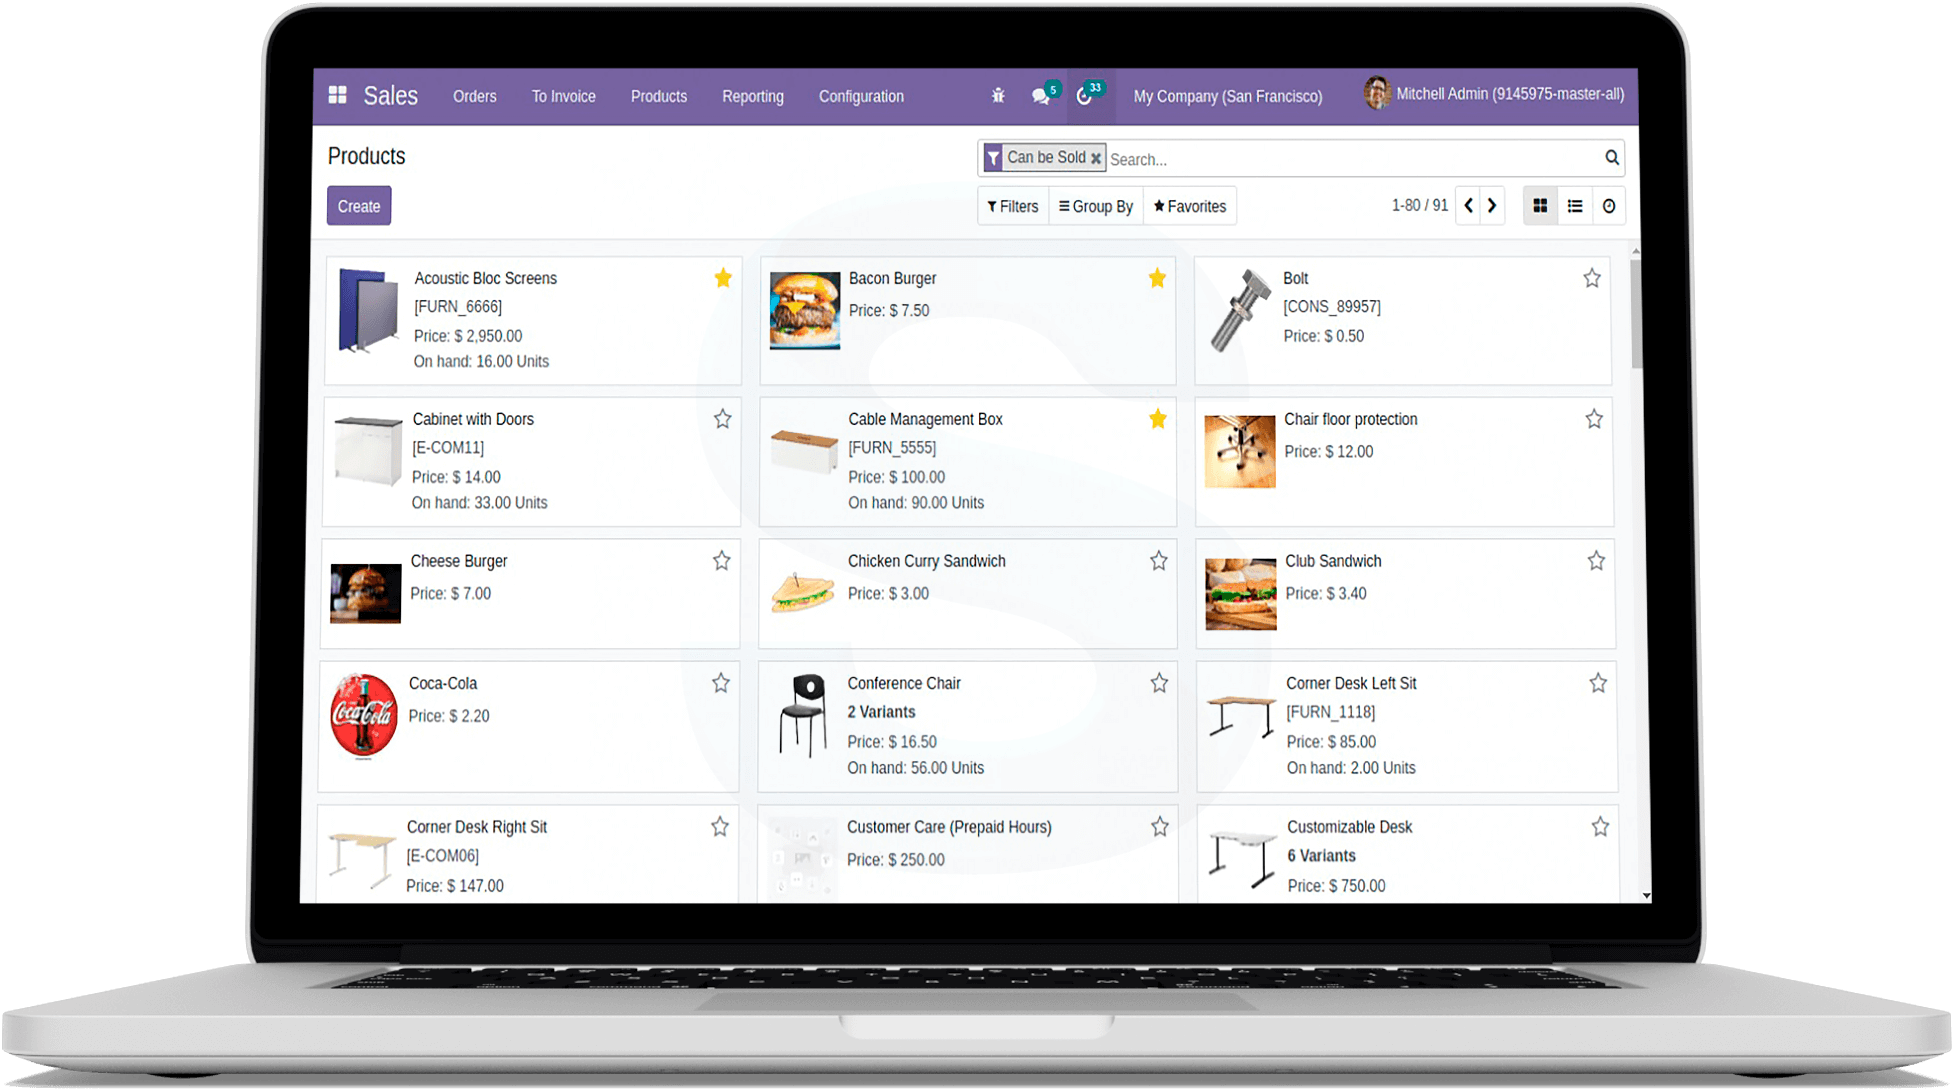Click the next page navigation arrow
The image size is (1954, 1090).
click(1491, 205)
